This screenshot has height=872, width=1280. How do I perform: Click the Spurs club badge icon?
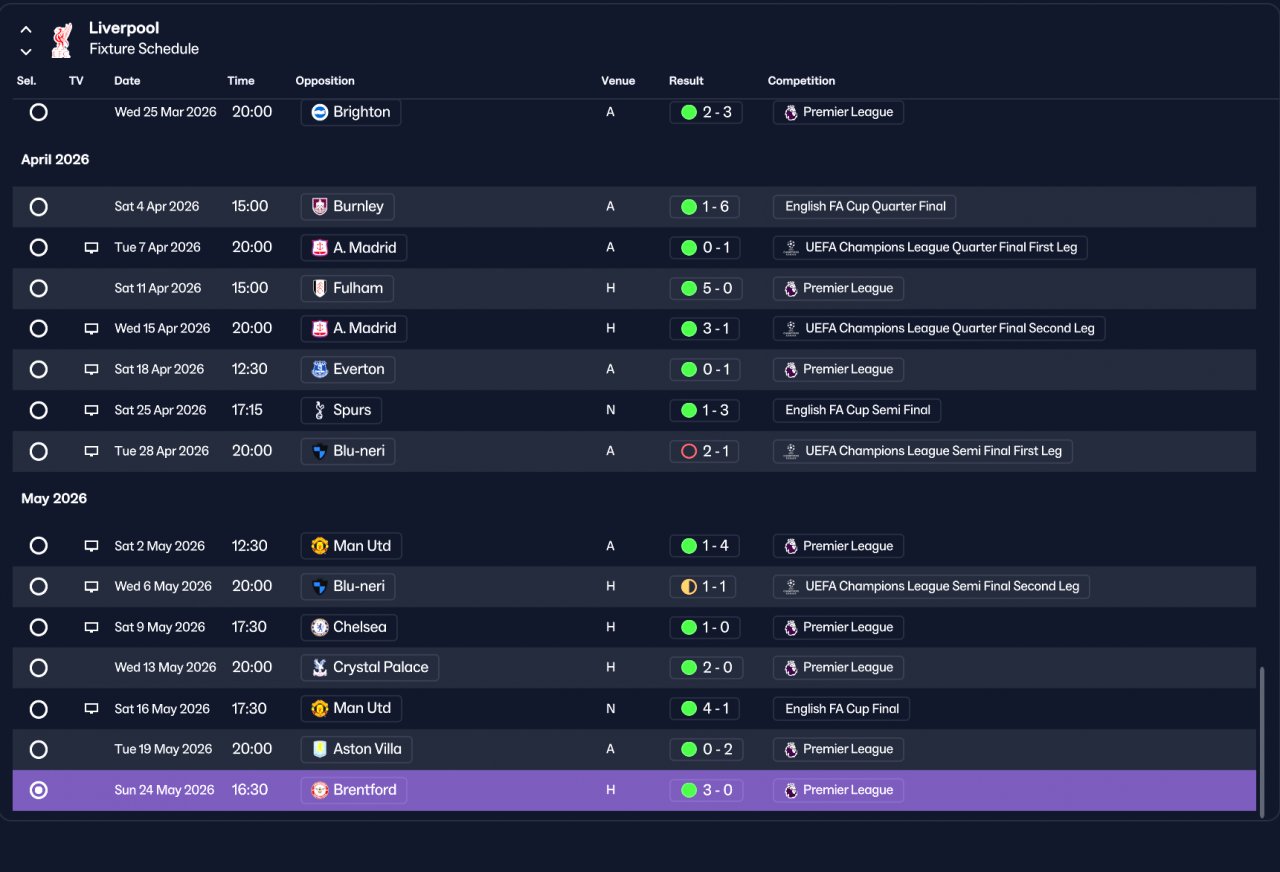point(320,410)
